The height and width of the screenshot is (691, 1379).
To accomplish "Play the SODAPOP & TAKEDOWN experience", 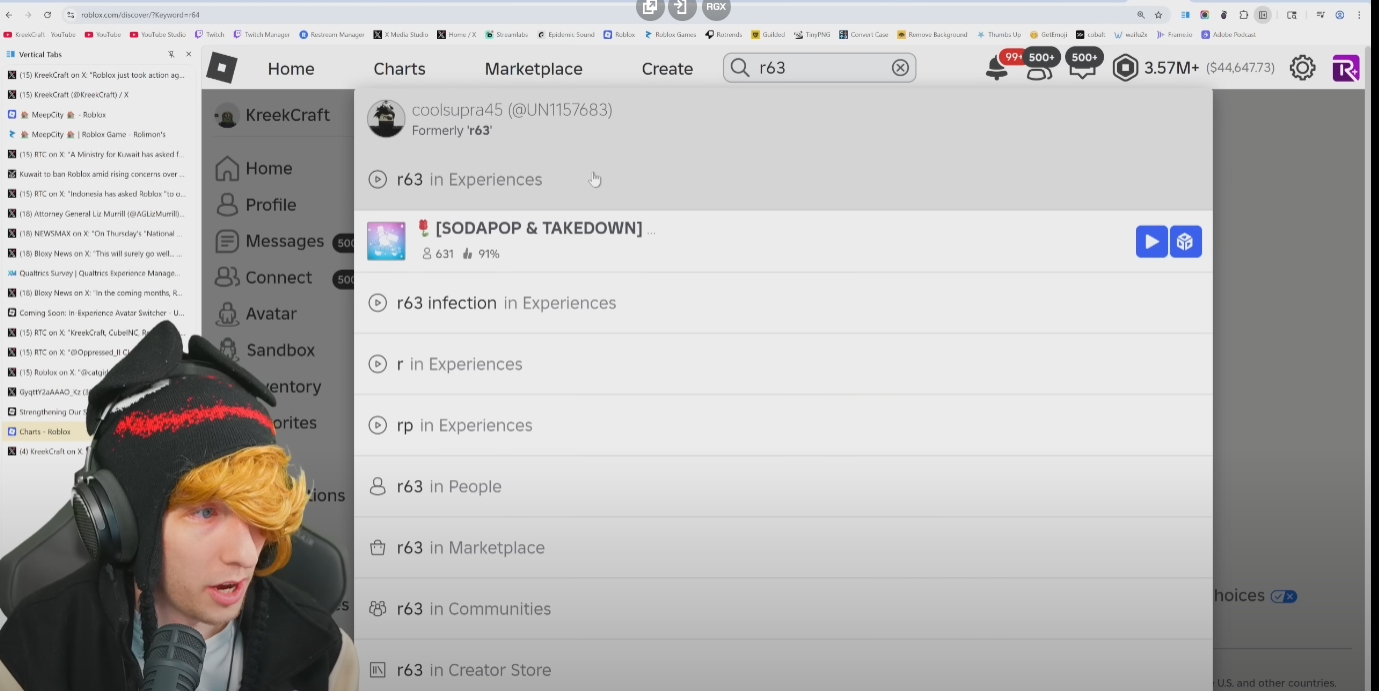I will point(1151,241).
